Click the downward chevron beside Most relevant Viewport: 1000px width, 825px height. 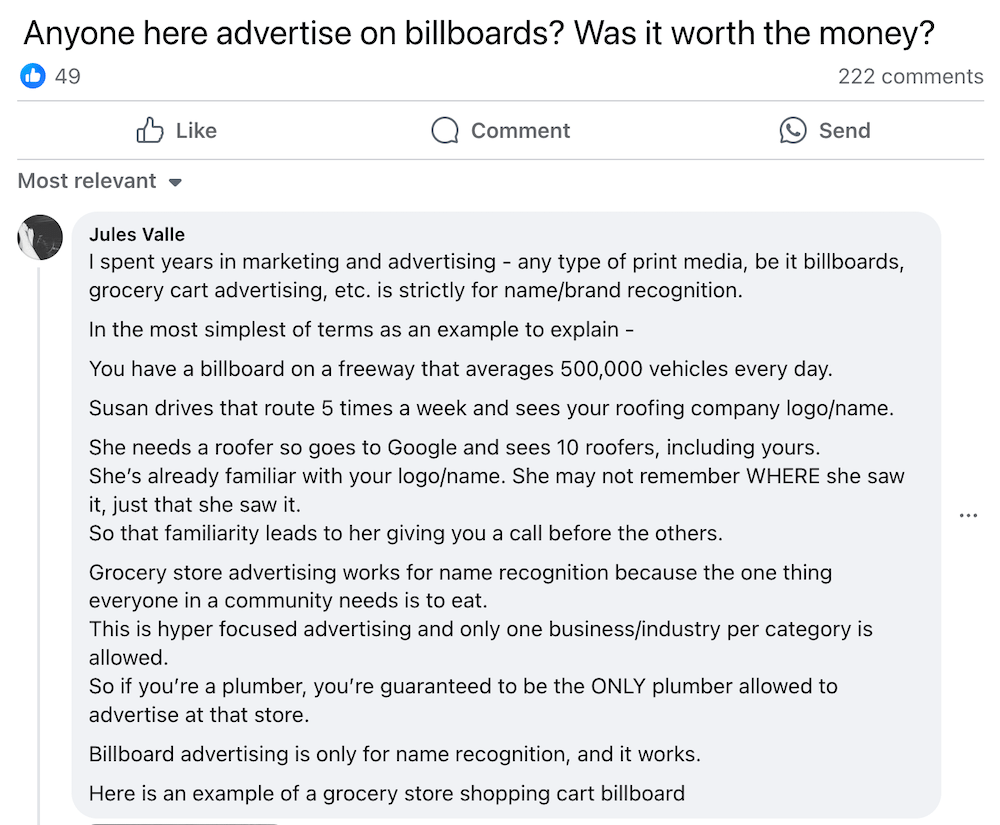point(175,182)
